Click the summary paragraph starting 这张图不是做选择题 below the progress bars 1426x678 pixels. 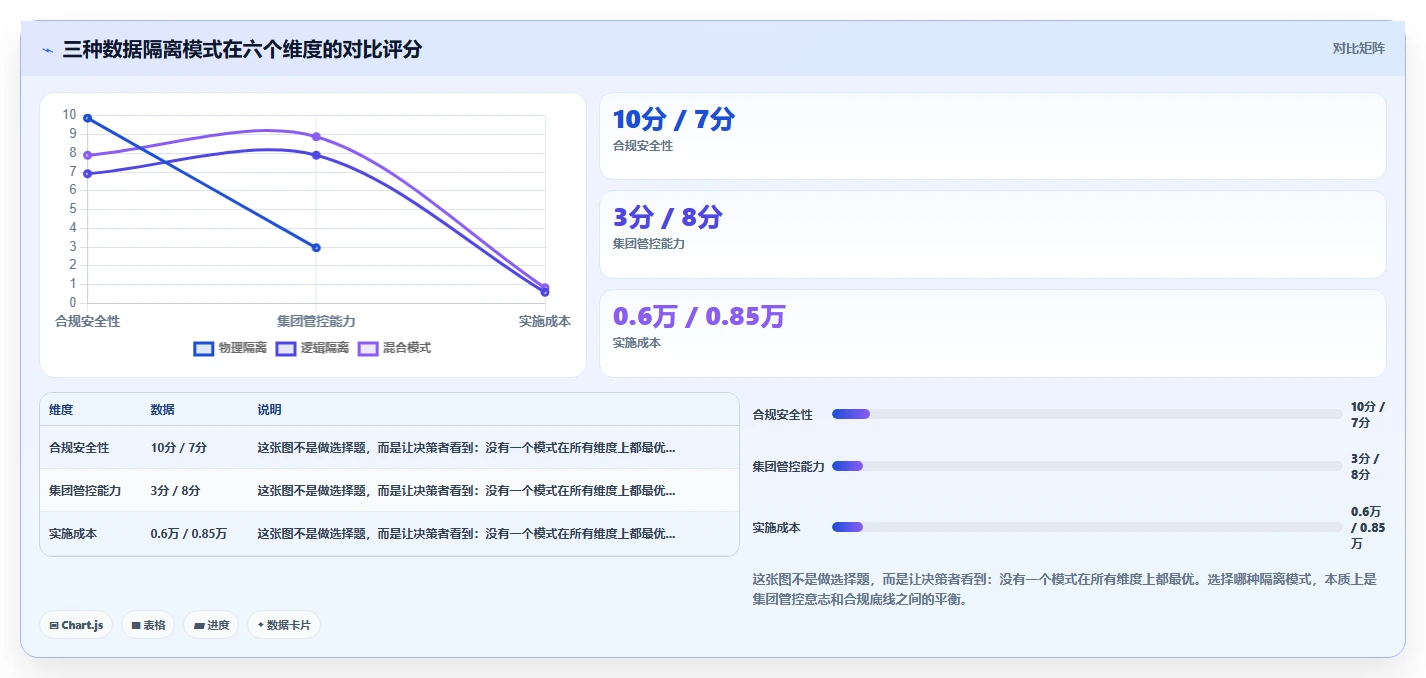click(1065, 590)
